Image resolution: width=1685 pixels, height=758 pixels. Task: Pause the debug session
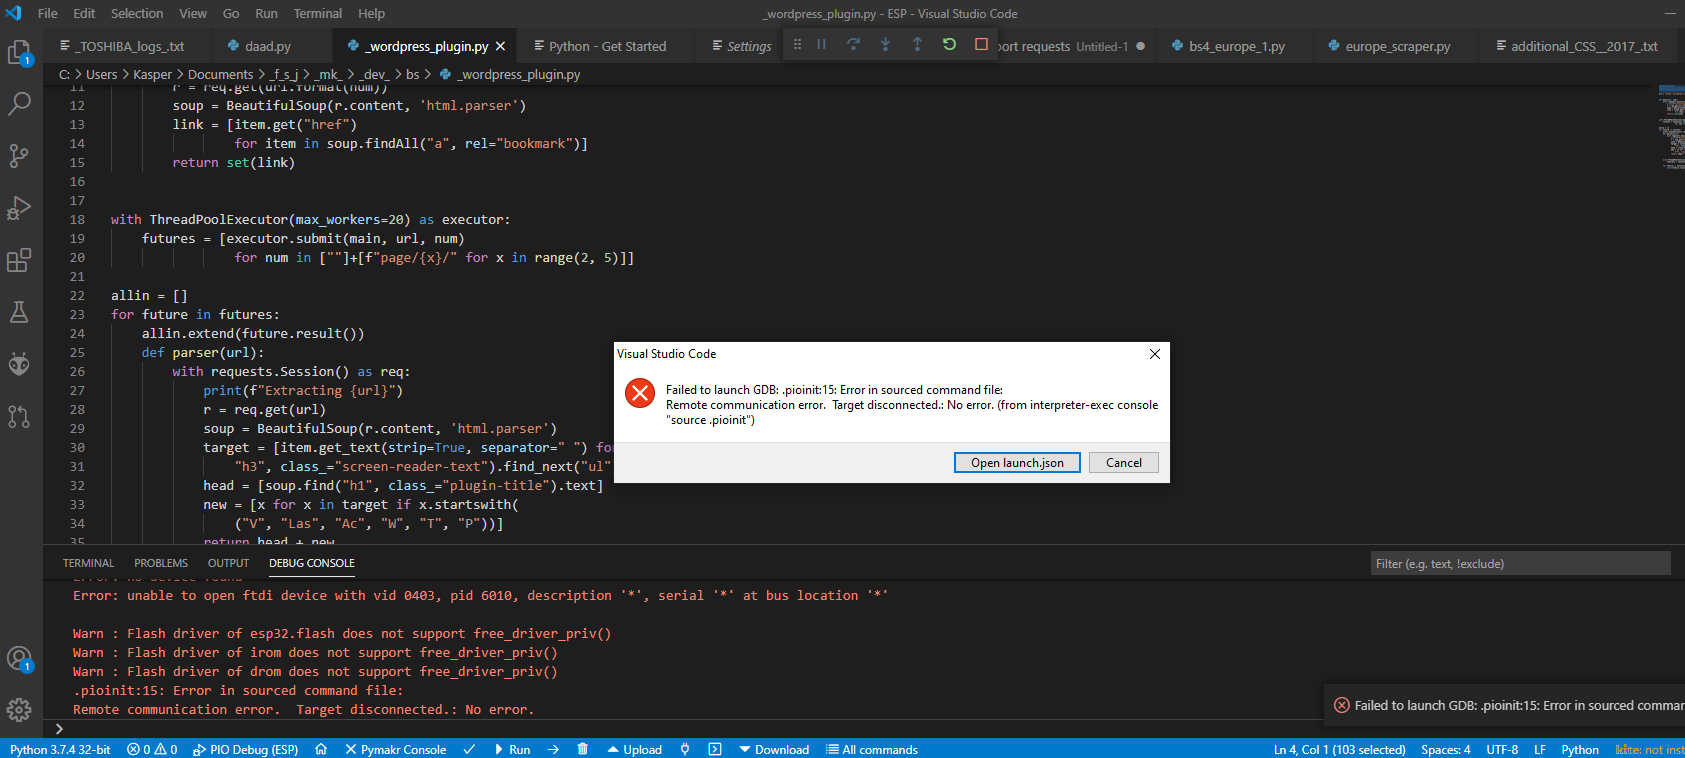821,44
